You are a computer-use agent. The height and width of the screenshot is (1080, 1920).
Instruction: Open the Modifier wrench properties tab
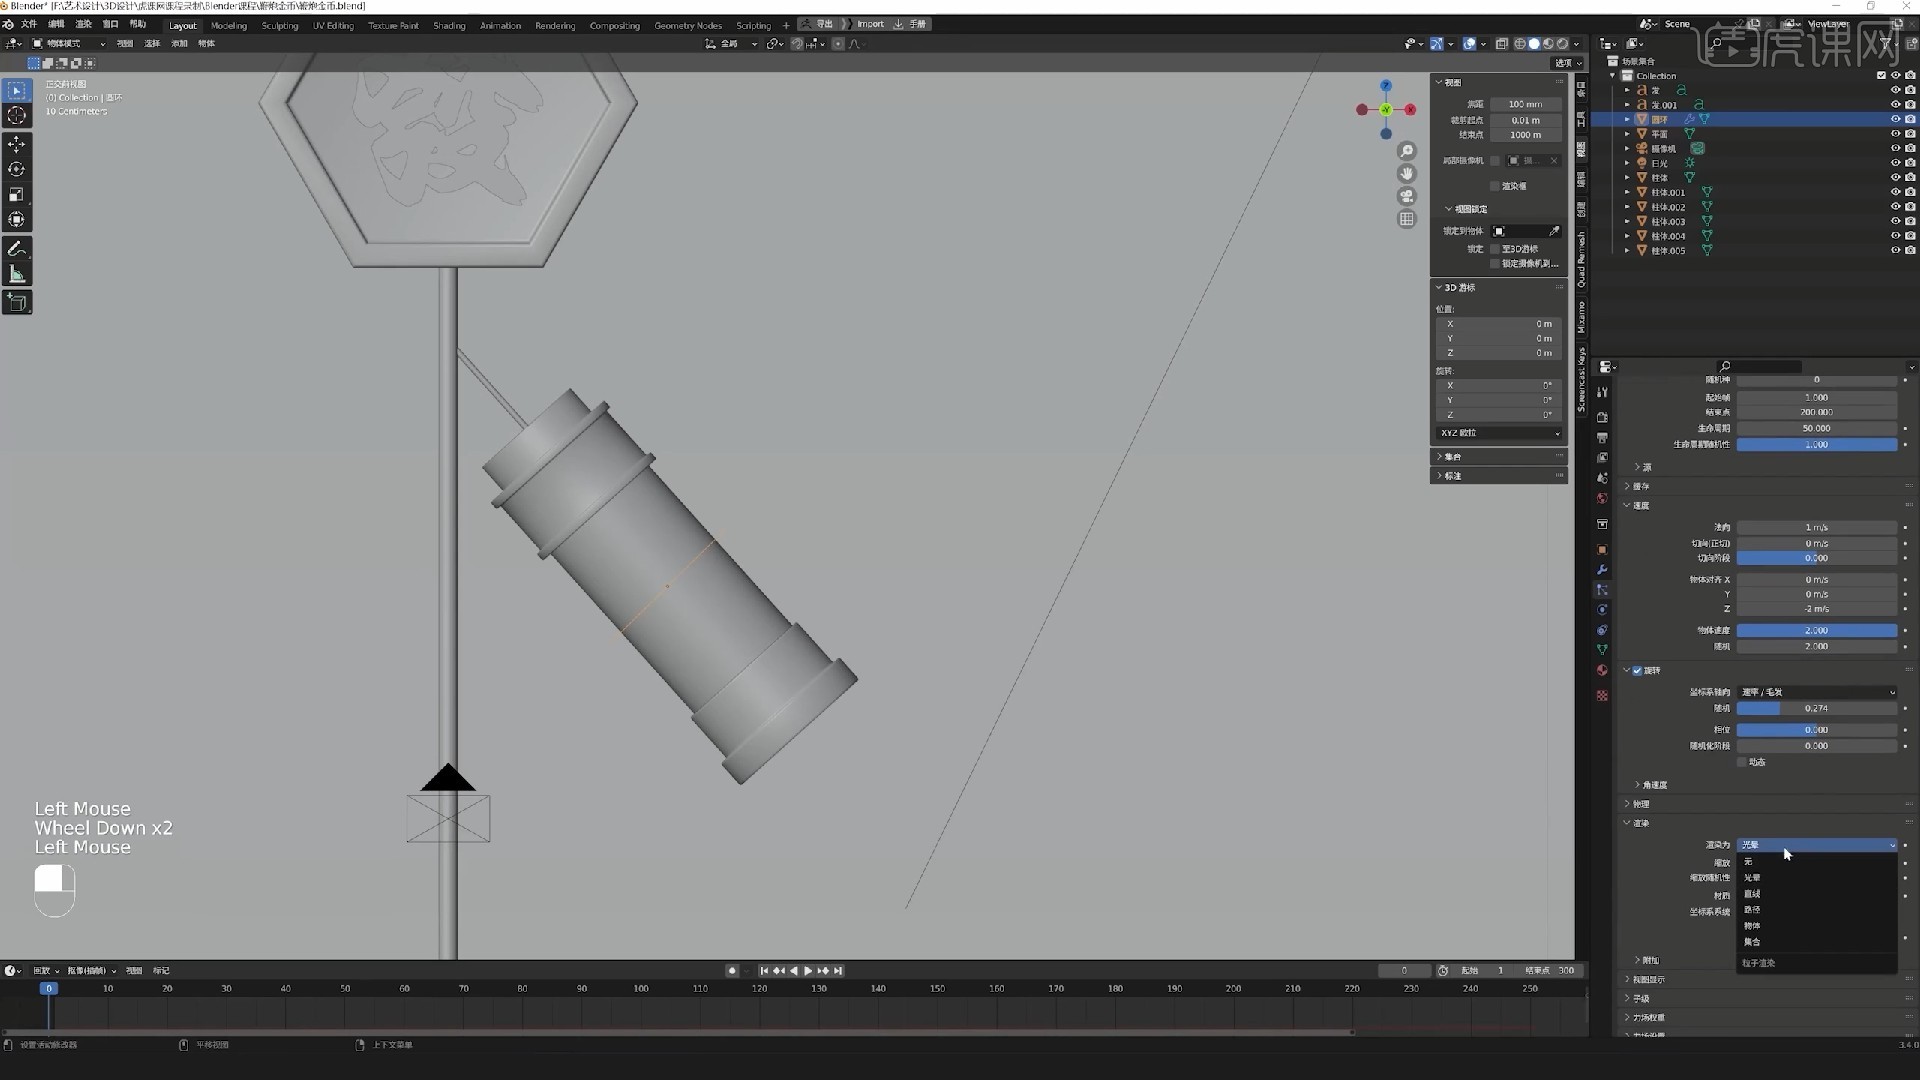[1602, 570]
